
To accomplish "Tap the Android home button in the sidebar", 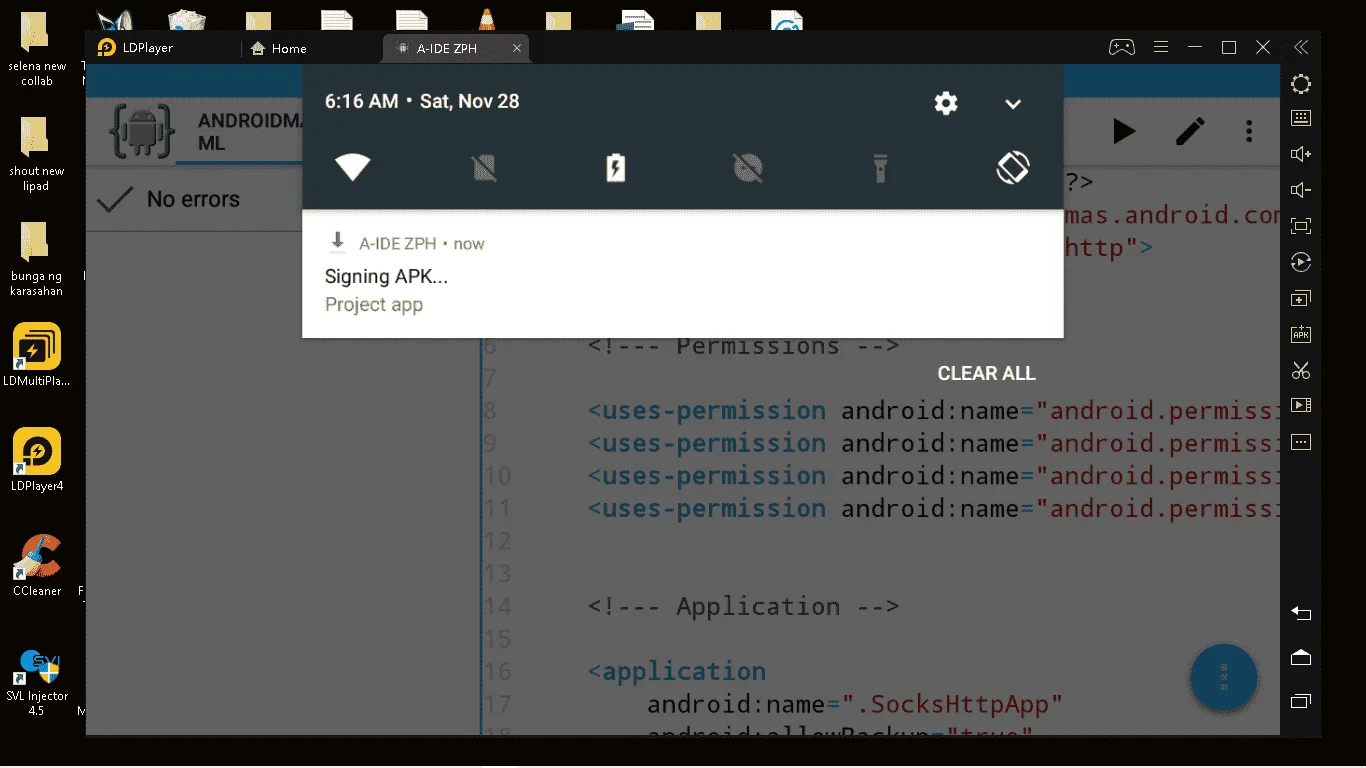I will pos(1301,657).
